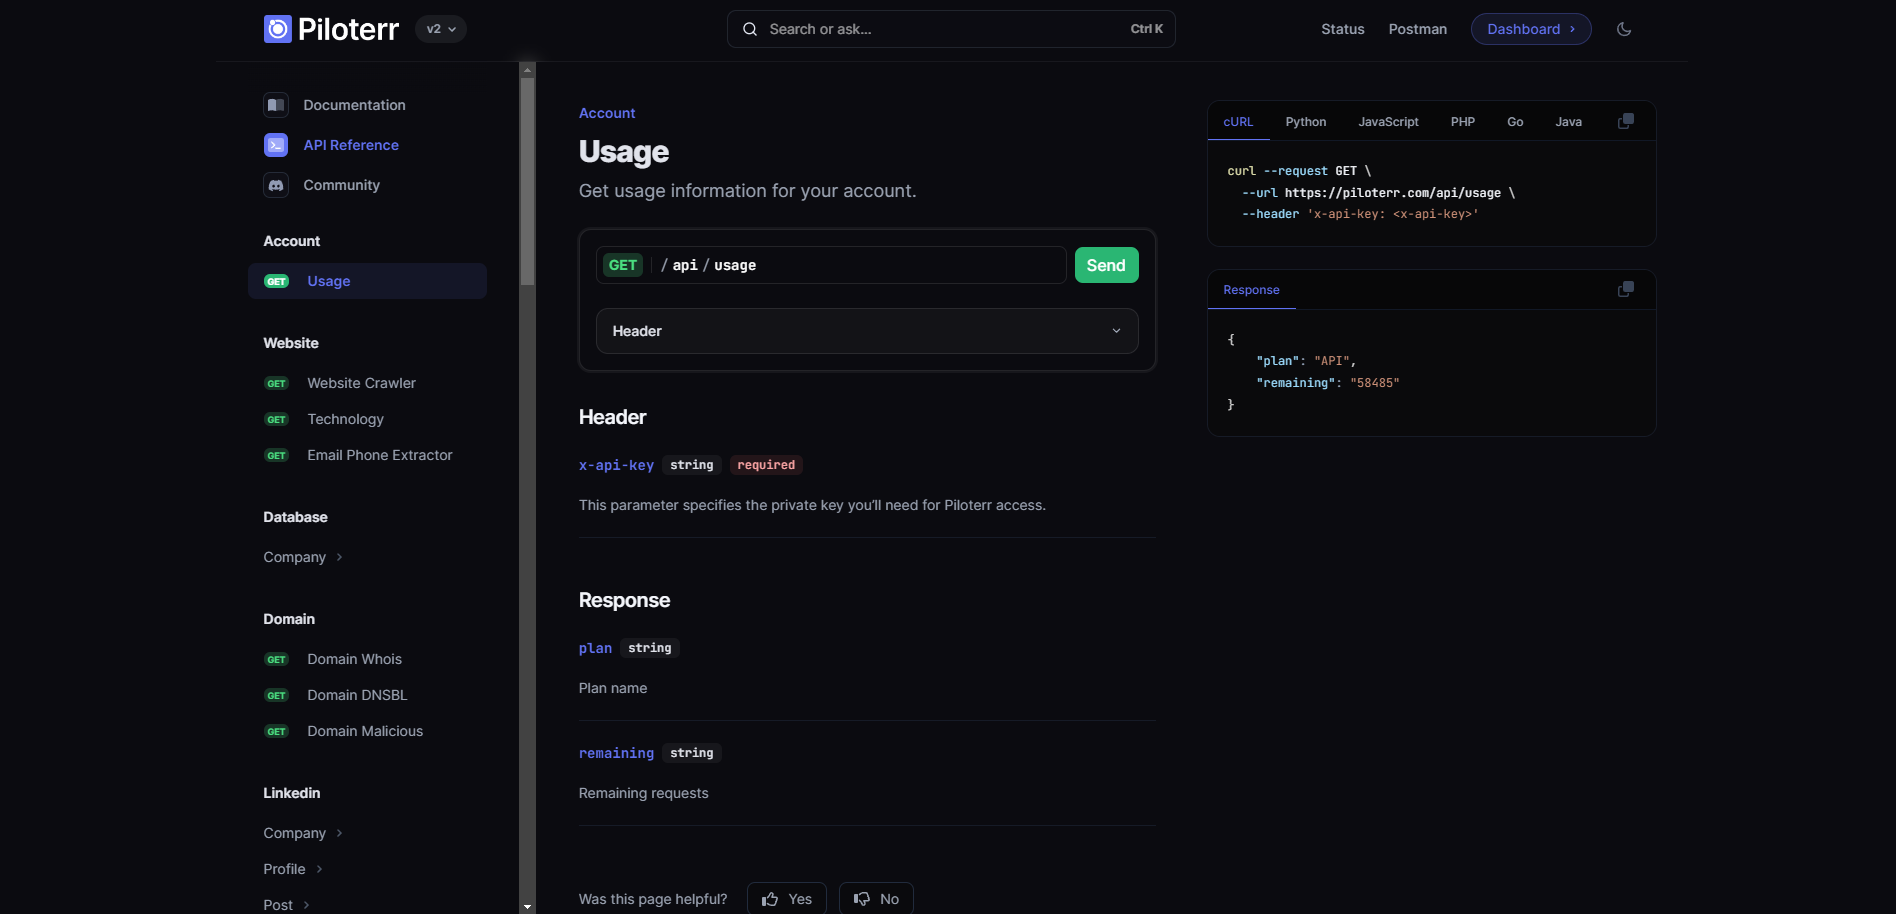1896x914 pixels.
Task: Give positive feedback with the Yes button
Action: [786, 898]
